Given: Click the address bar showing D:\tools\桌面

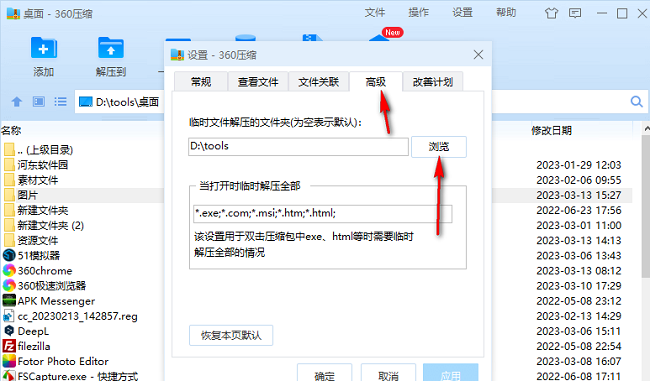Looking at the screenshot, I should 120,102.
